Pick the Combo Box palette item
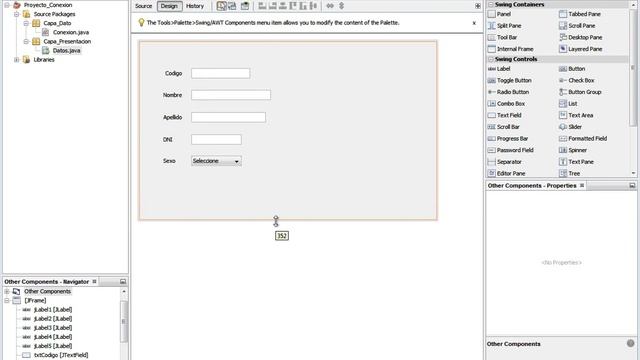This screenshot has height=360, width=640. coord(507,104)
